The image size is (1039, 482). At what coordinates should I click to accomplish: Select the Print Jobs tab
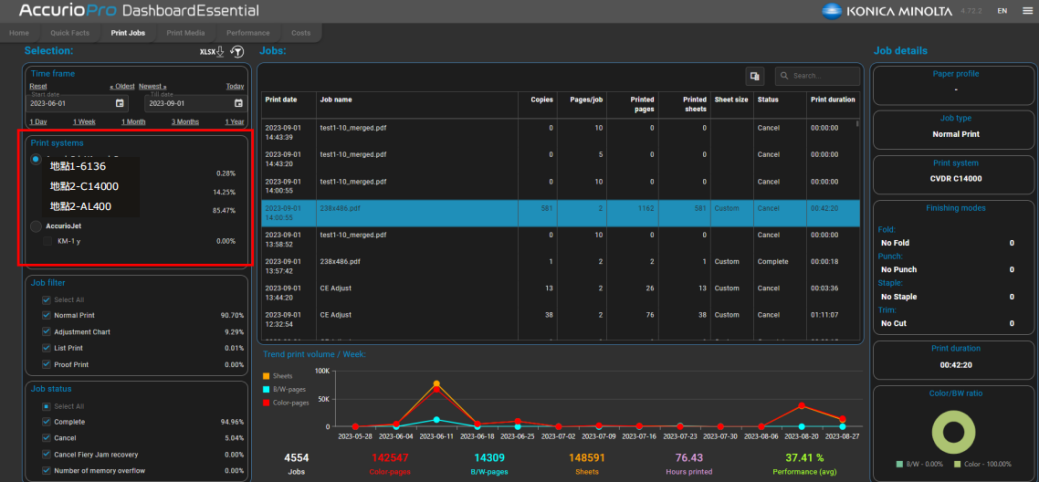coord(128,32)
